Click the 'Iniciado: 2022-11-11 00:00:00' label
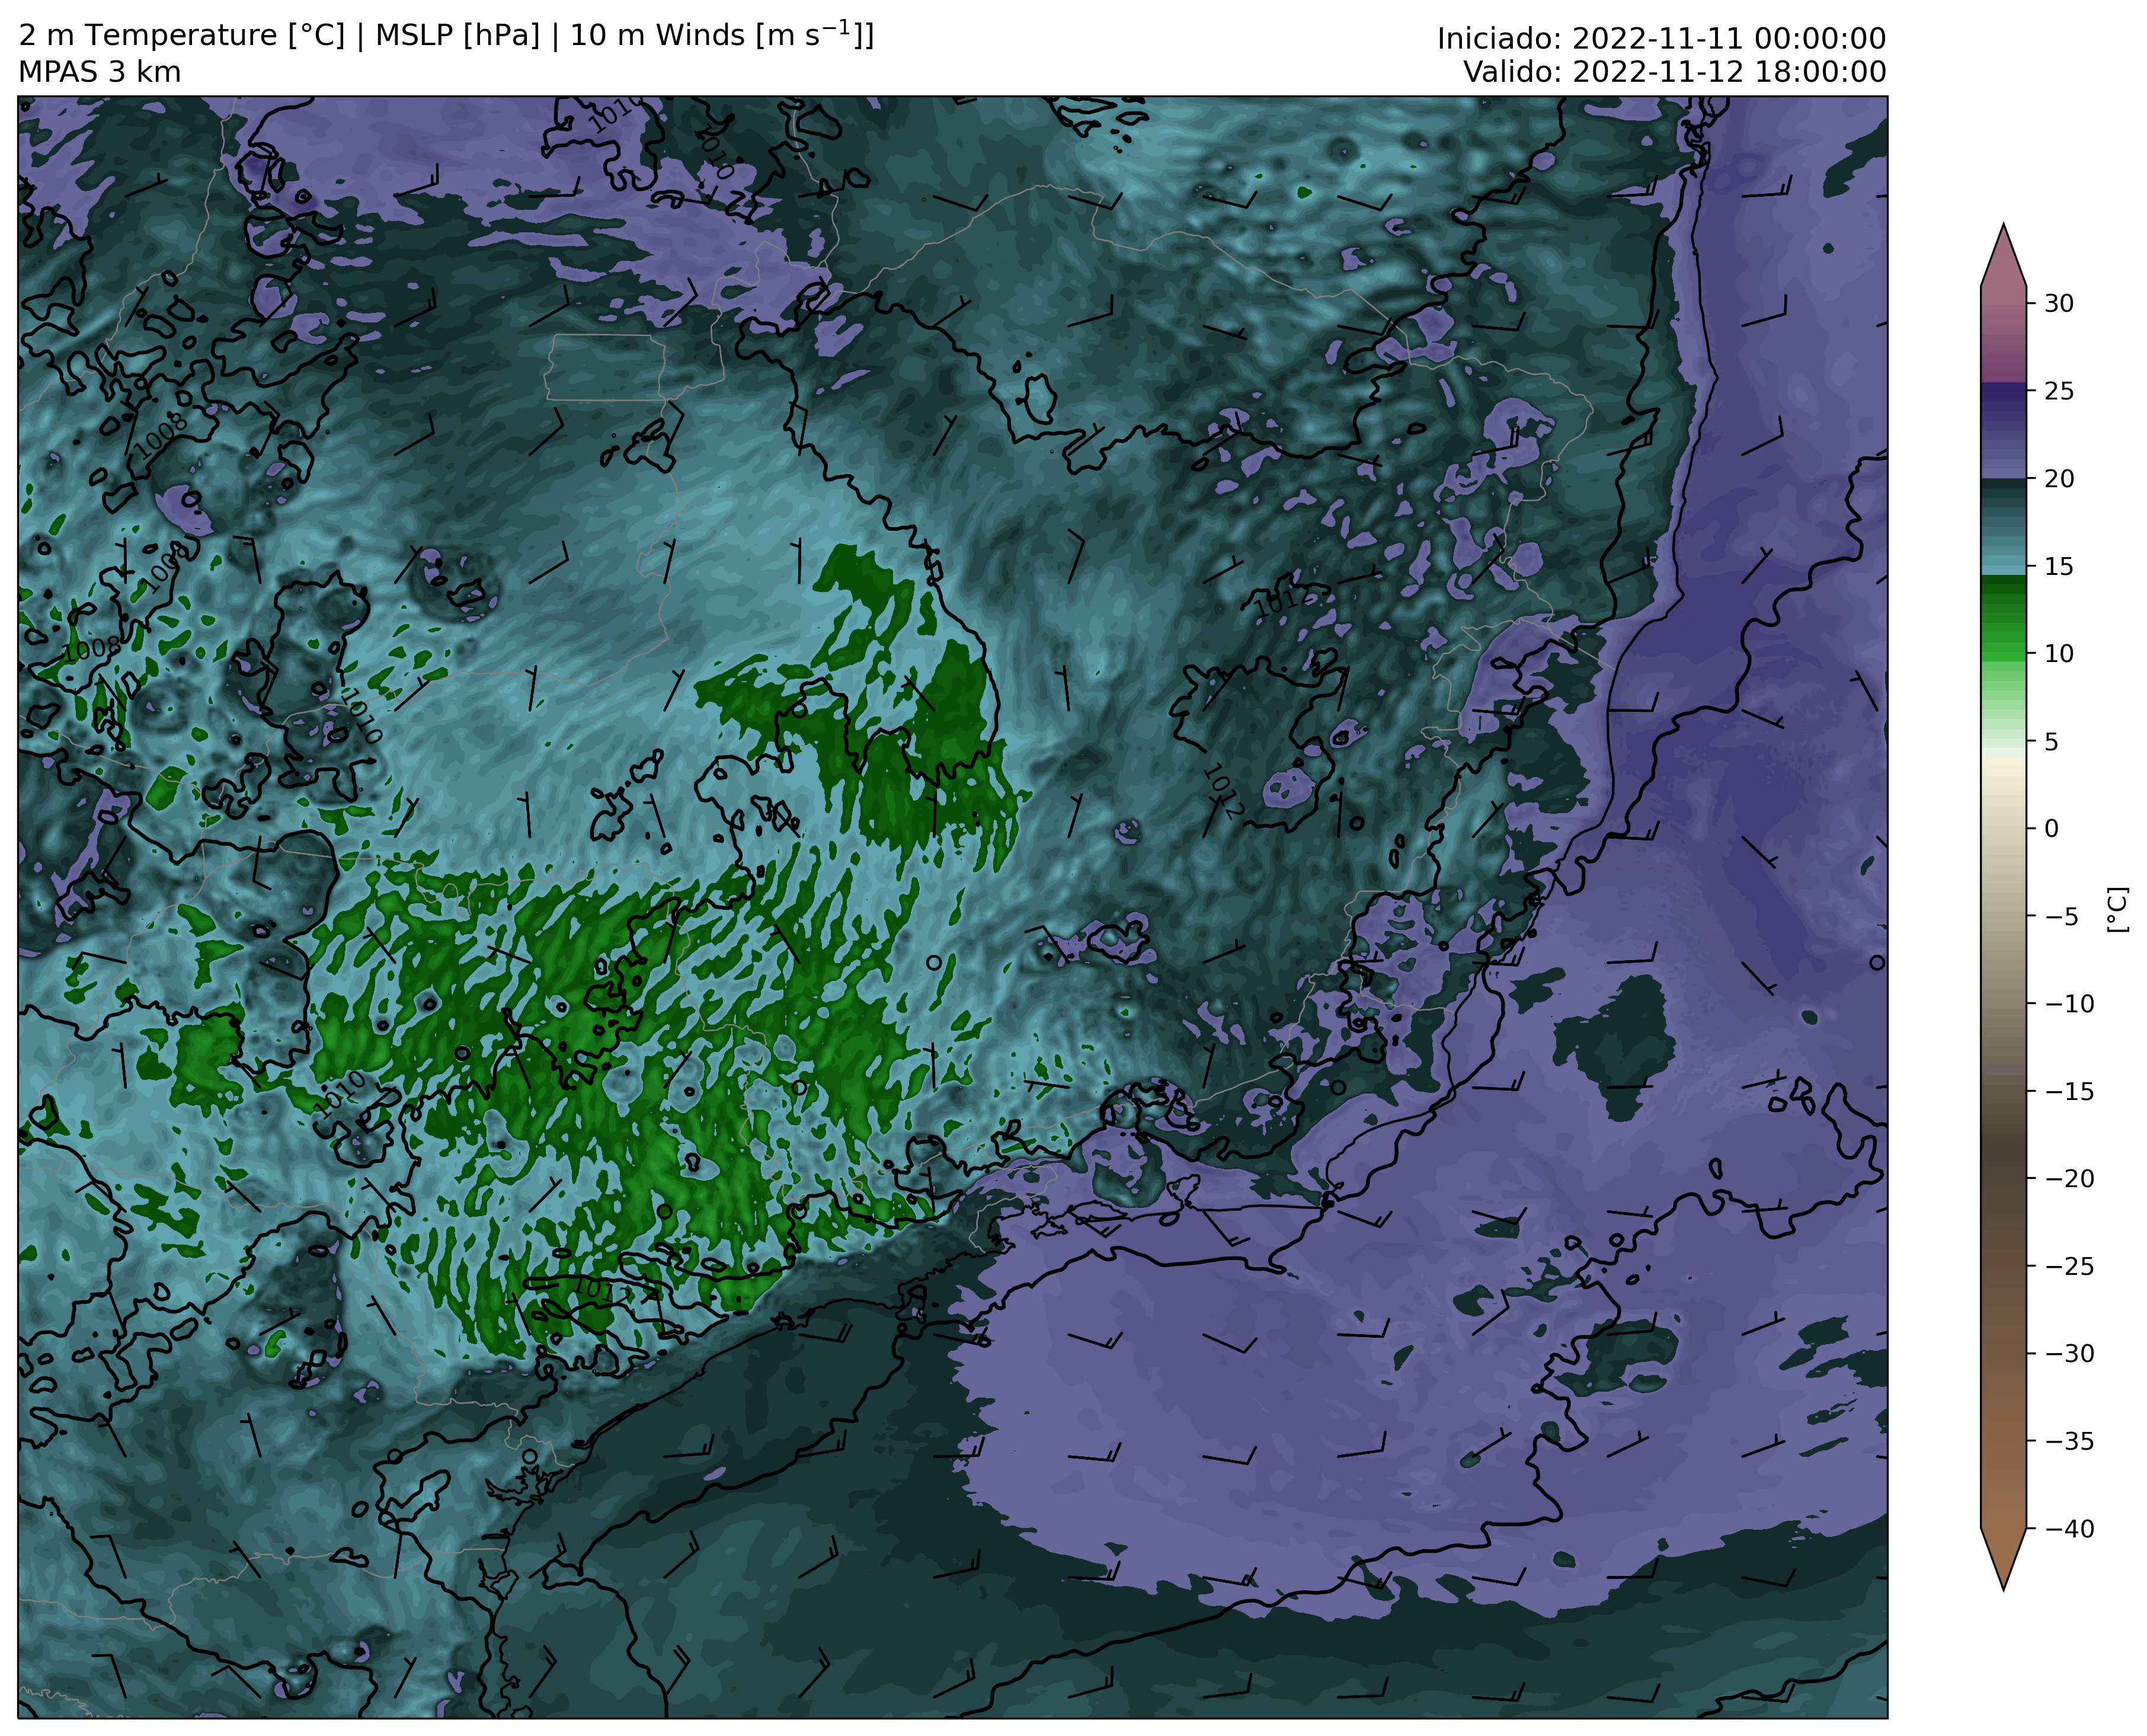Image resolution: width=2147 pixels, height=1736 pixels. (x=1661, y=39)
